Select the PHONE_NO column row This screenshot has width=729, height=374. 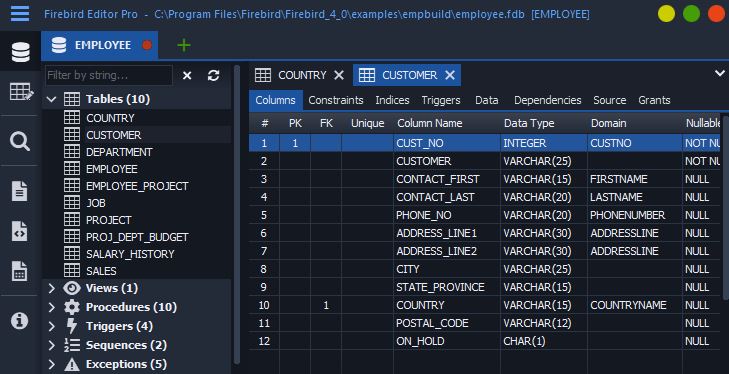tap(484, 215)
